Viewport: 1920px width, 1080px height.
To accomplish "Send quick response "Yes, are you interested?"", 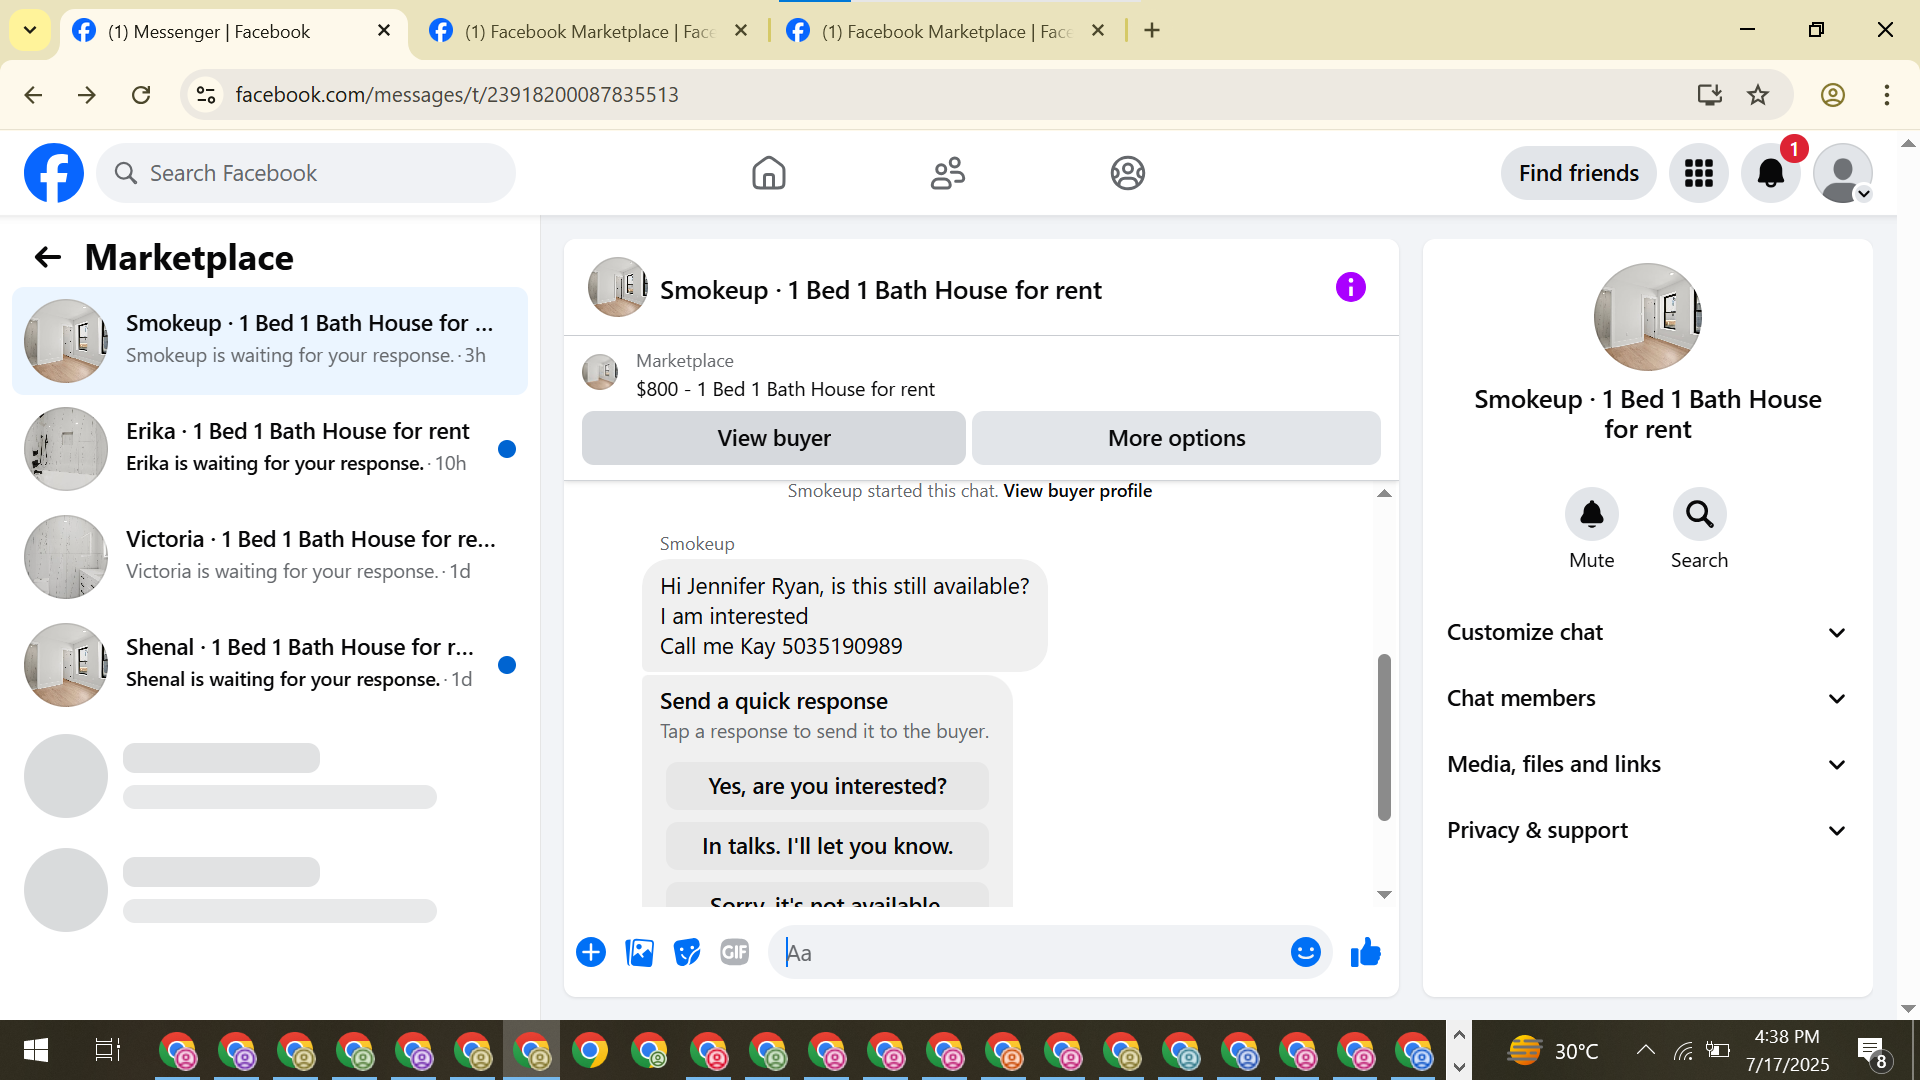I will (827, 786).
